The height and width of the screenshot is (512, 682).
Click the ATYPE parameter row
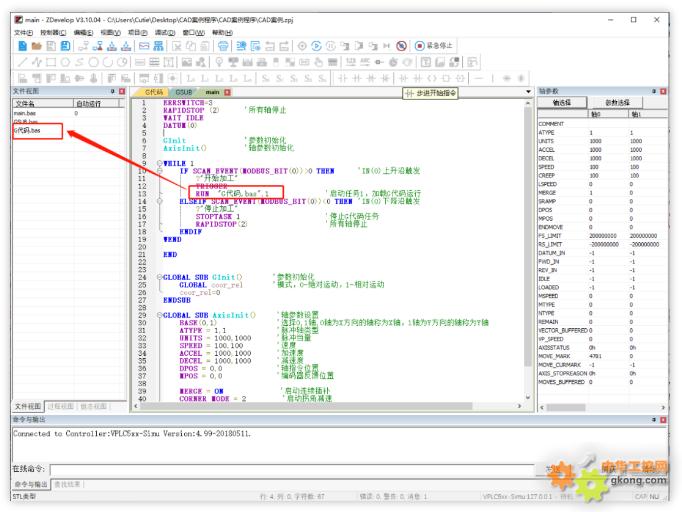[x=602, y=132]
